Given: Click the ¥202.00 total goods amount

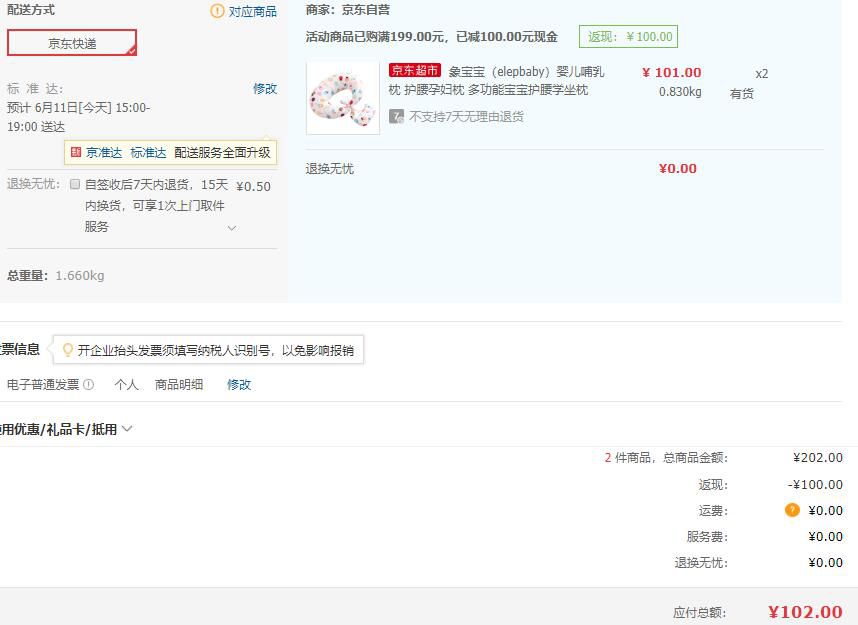Looking at the screenshot, I should point(818,458).
